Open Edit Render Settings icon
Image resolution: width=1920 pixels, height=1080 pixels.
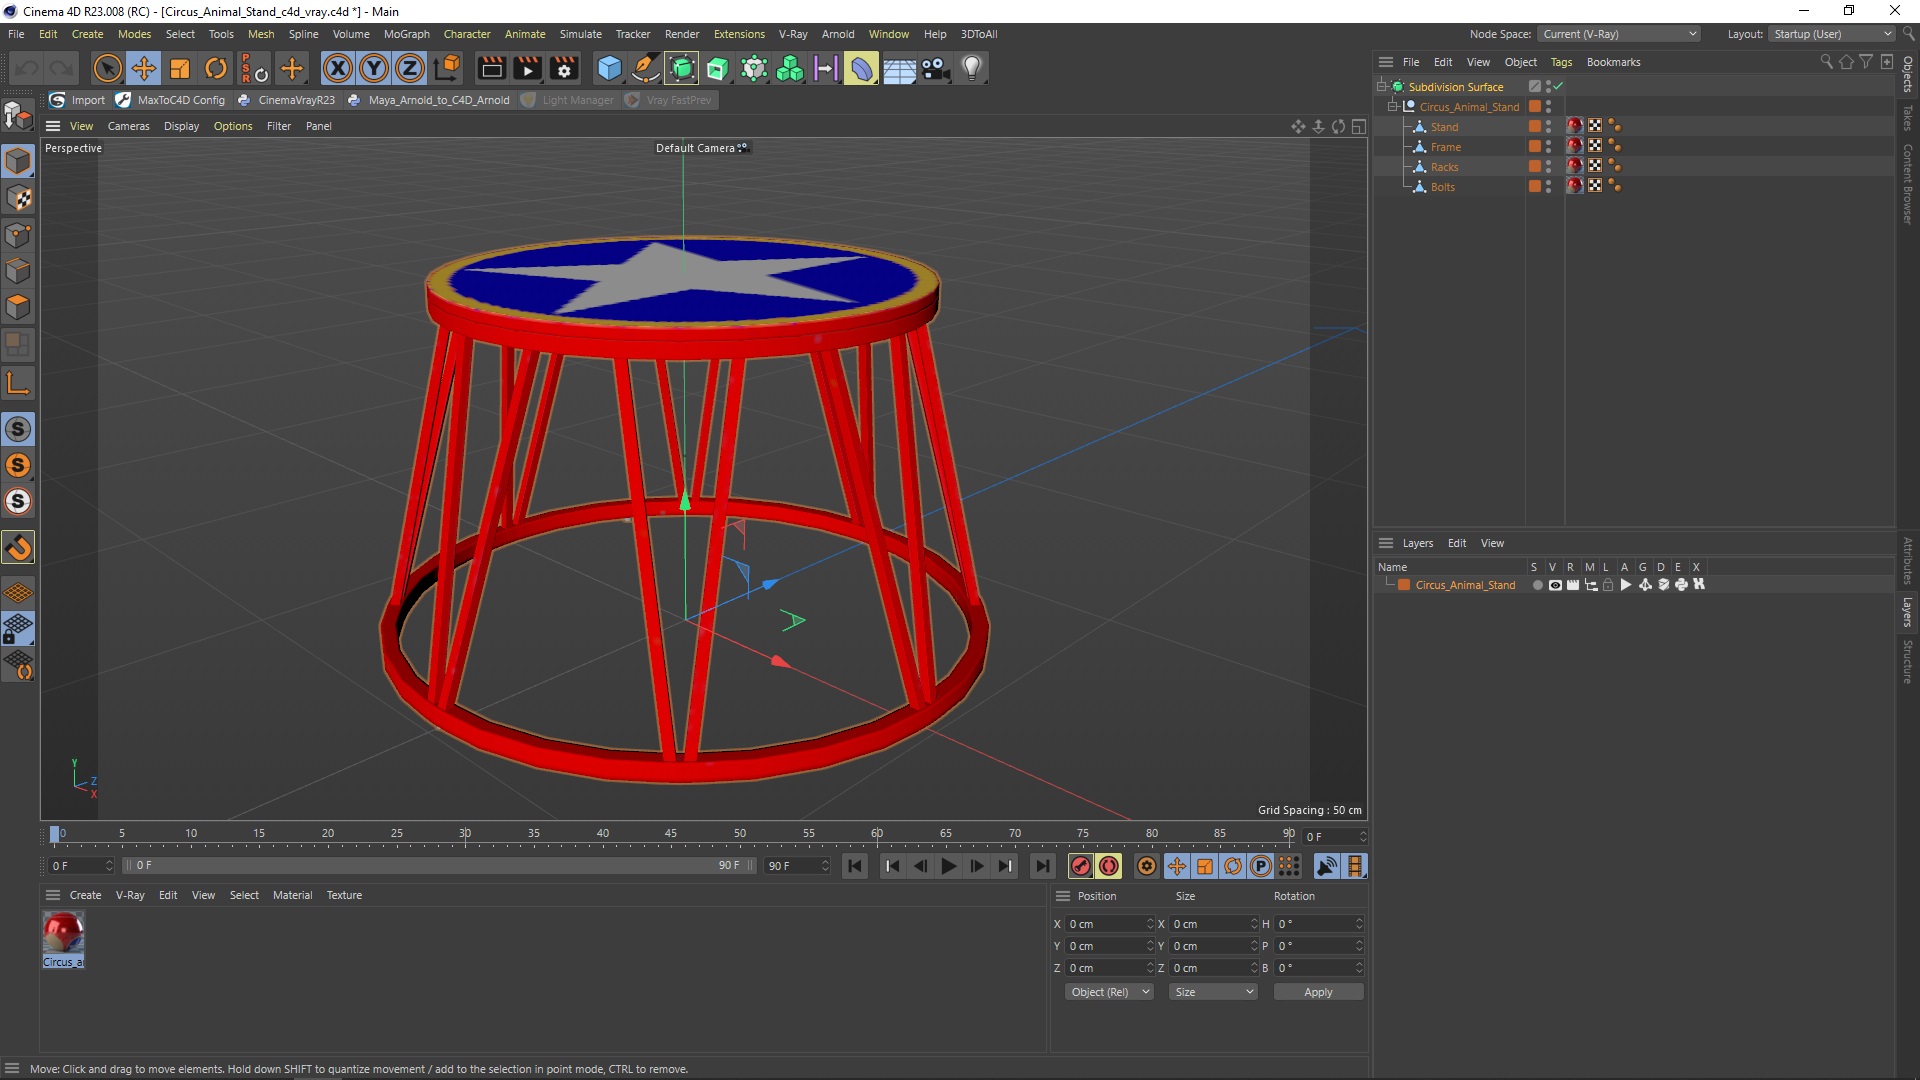[564, 68]
